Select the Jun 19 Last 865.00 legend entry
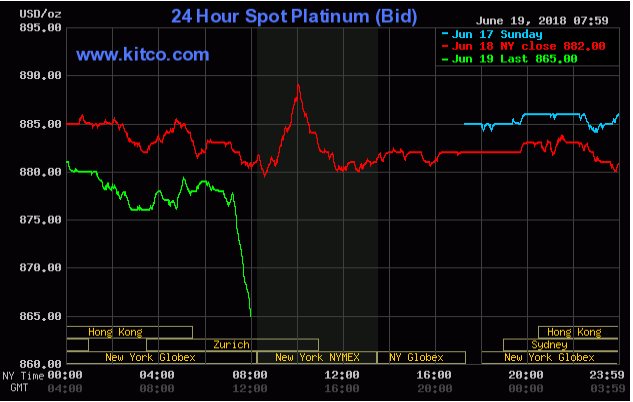Image resolution: width=633 pixels, height=402 pixels. pyautogui.click(x=509, y=59)
